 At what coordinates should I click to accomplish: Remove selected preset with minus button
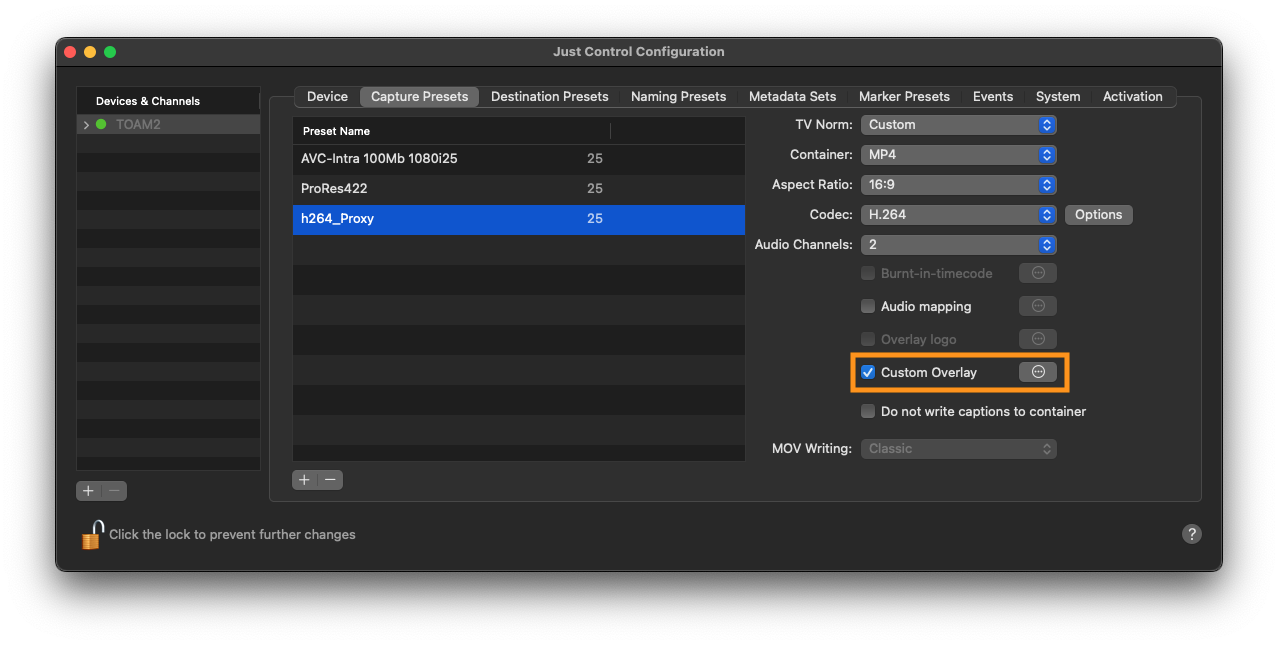330,480
